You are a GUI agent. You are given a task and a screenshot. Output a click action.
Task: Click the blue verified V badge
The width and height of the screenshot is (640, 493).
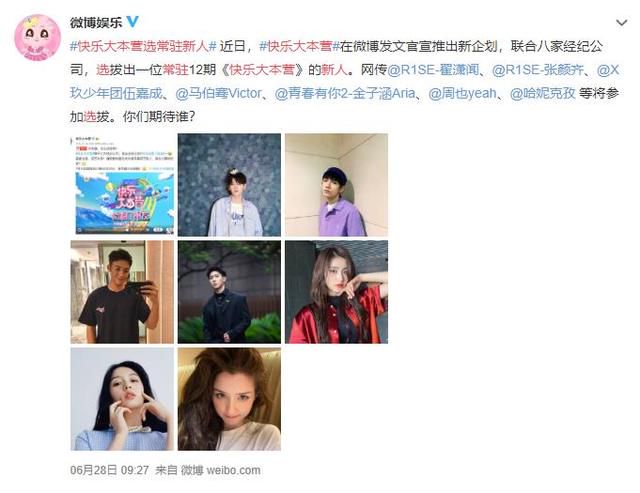133,21
